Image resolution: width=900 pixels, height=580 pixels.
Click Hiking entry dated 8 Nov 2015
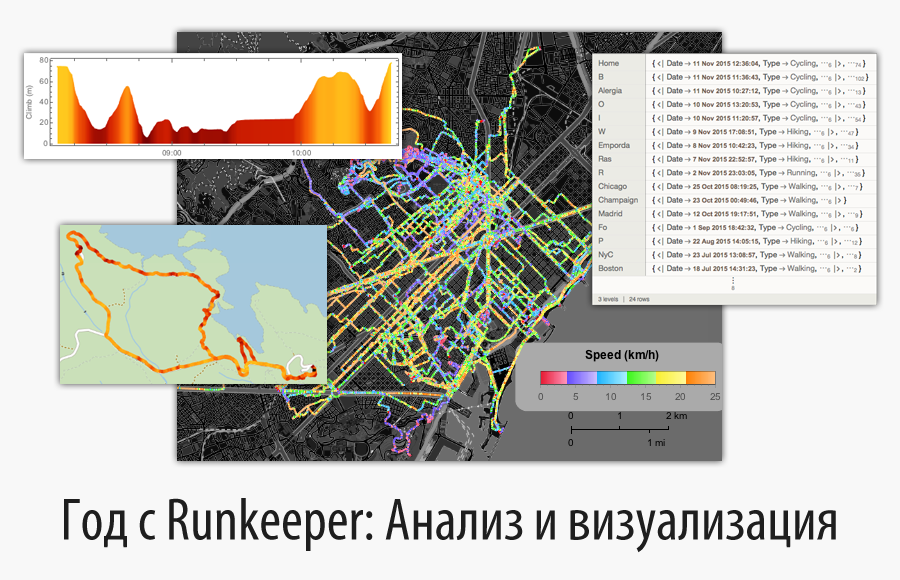(x=755, y=146)
